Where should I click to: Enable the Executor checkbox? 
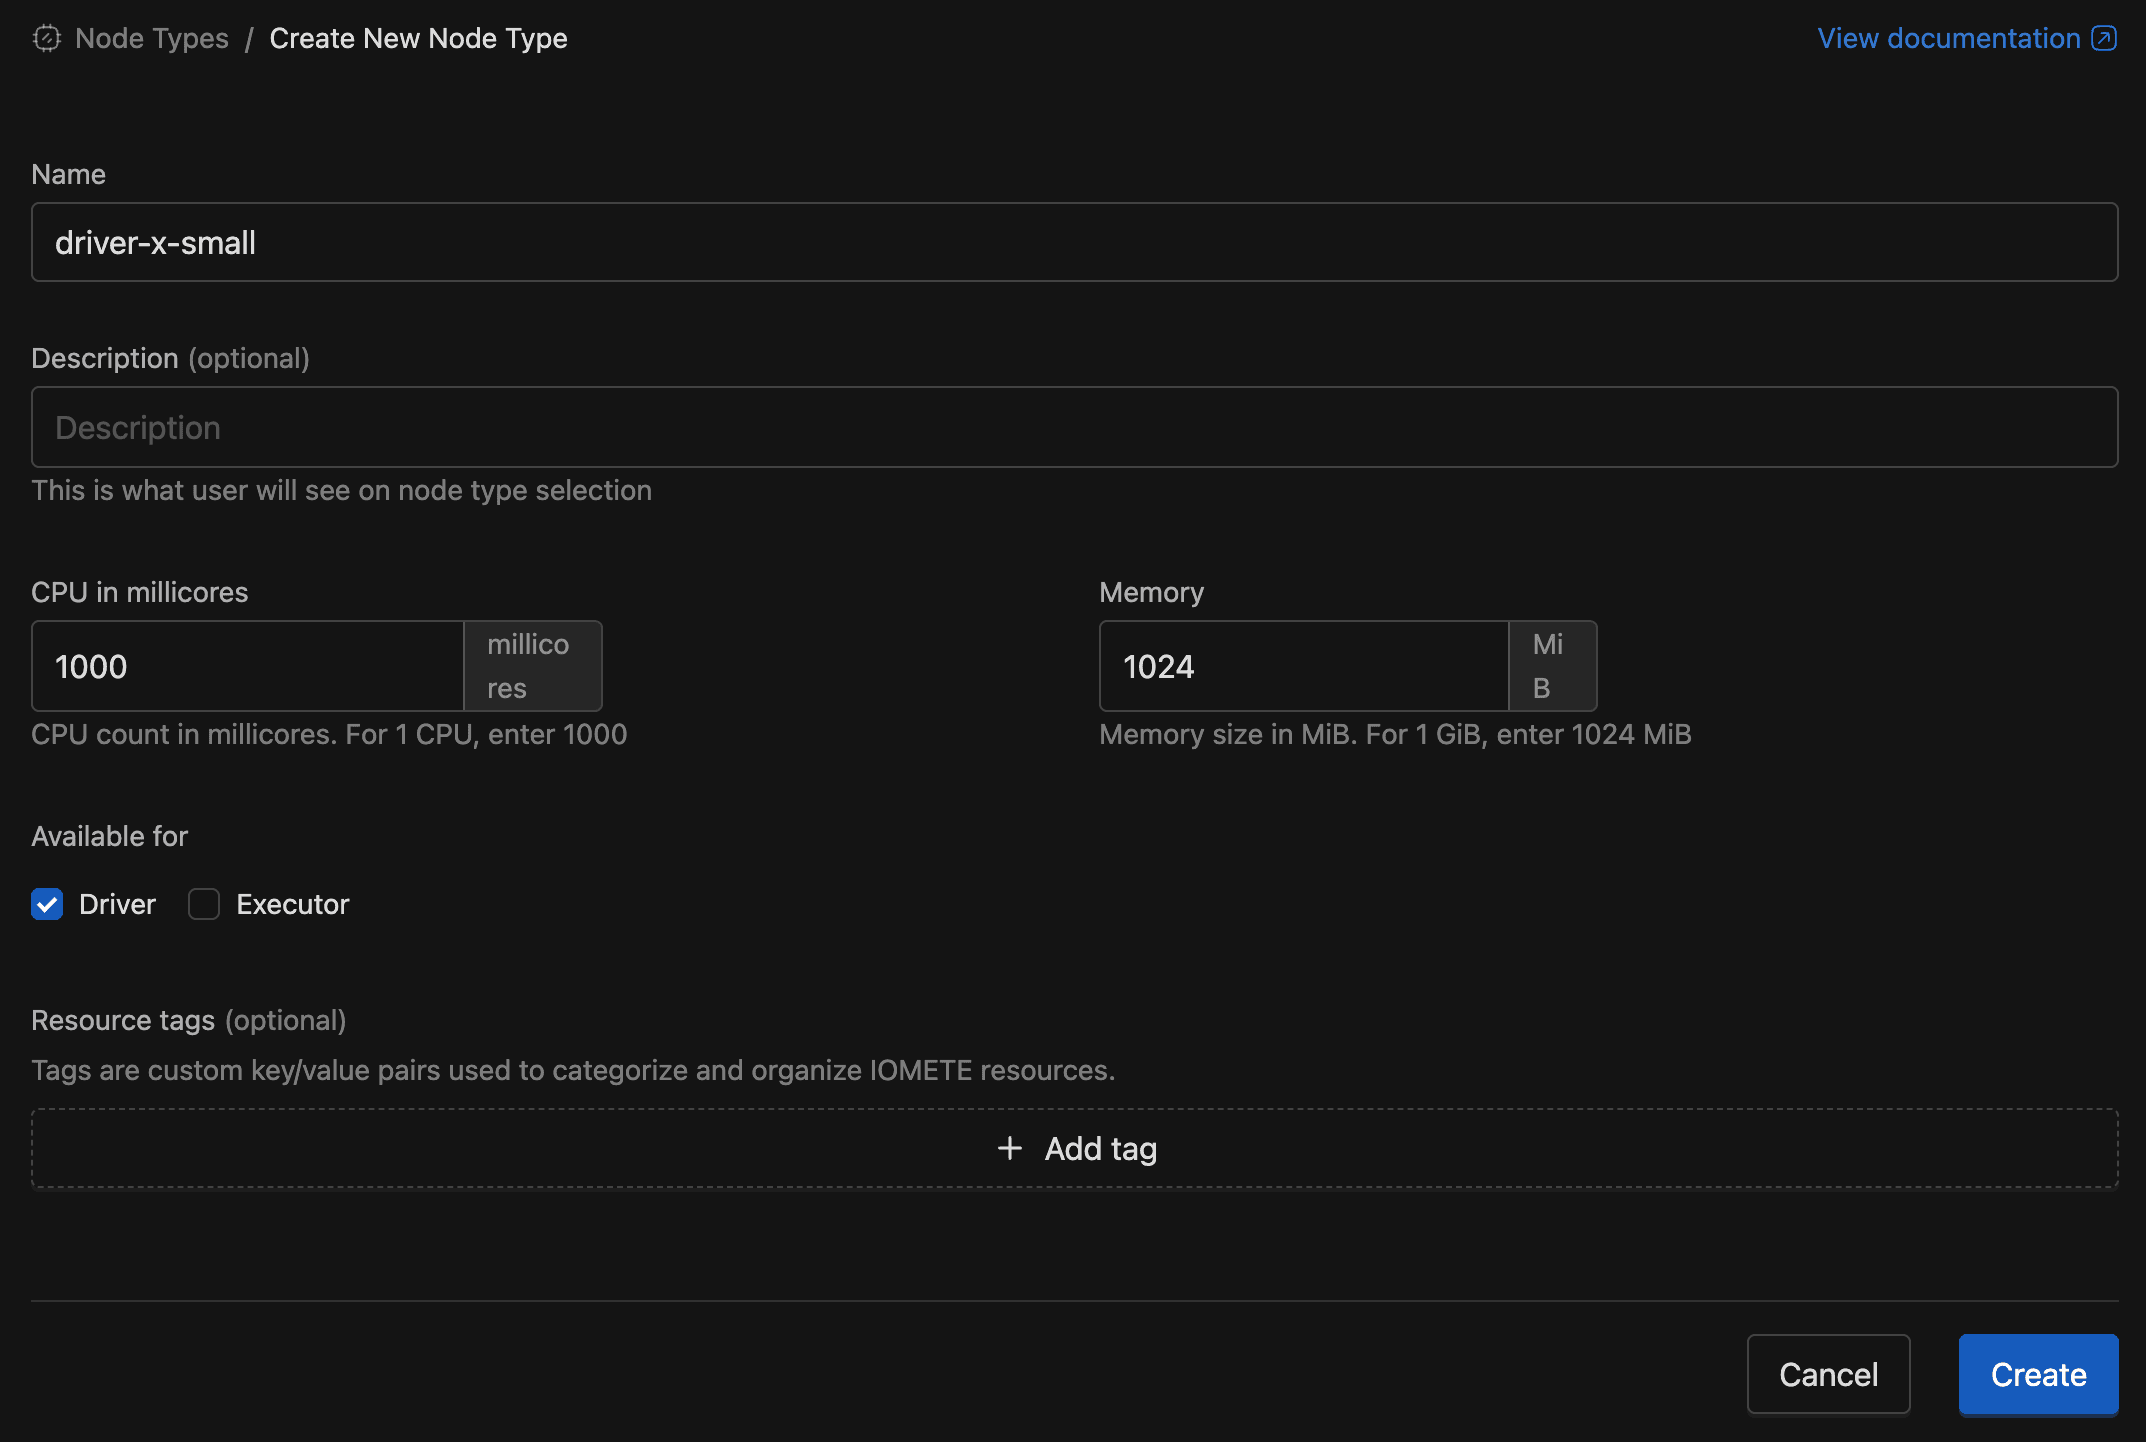coord(204,904)
